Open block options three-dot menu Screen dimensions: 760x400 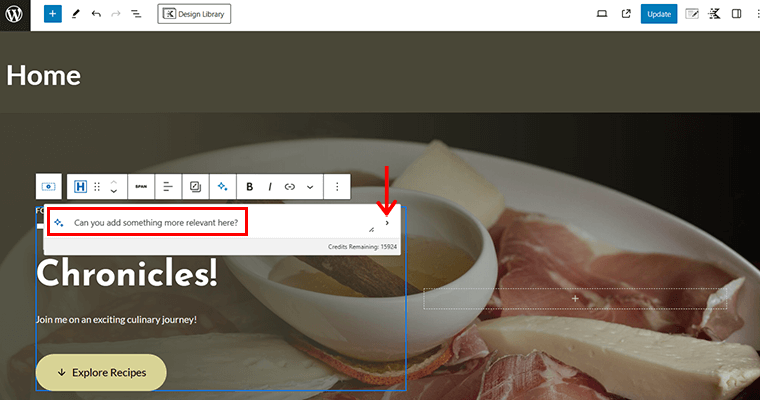point(337,187)
